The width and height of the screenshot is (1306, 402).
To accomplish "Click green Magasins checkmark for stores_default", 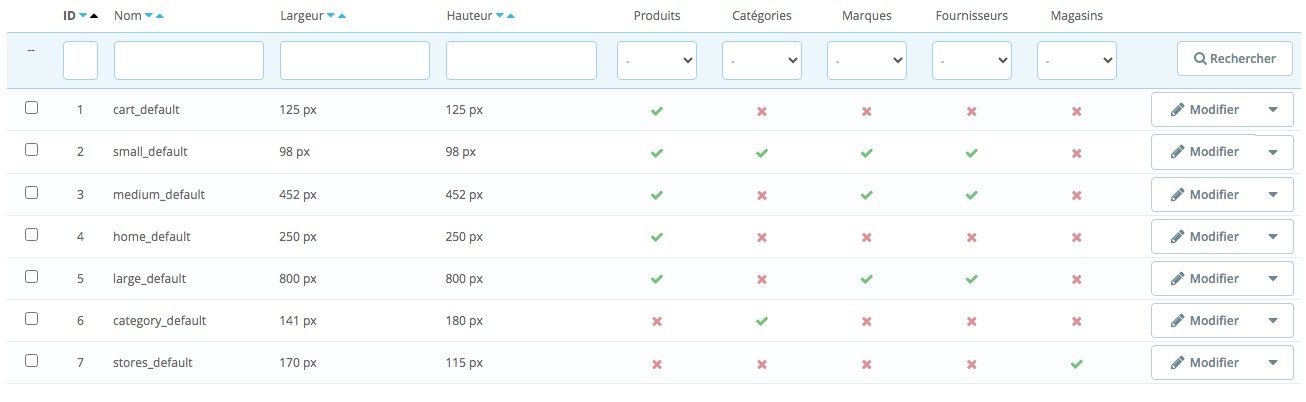I will pyautogui.click(x=1076, y=364).
